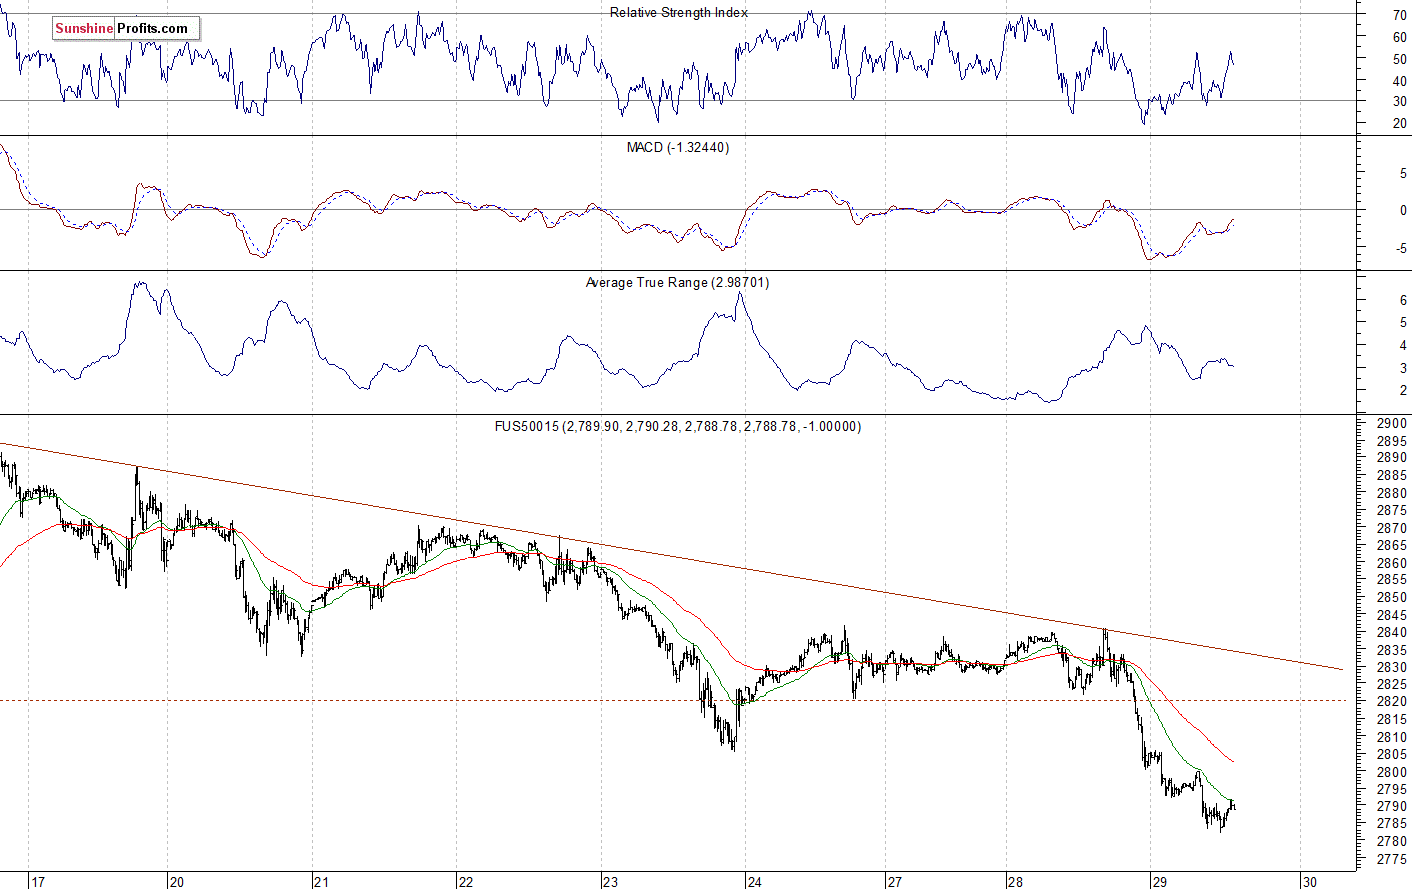
Task: Click the ATR 6 axis label
Action: [x=1403, y=300]
